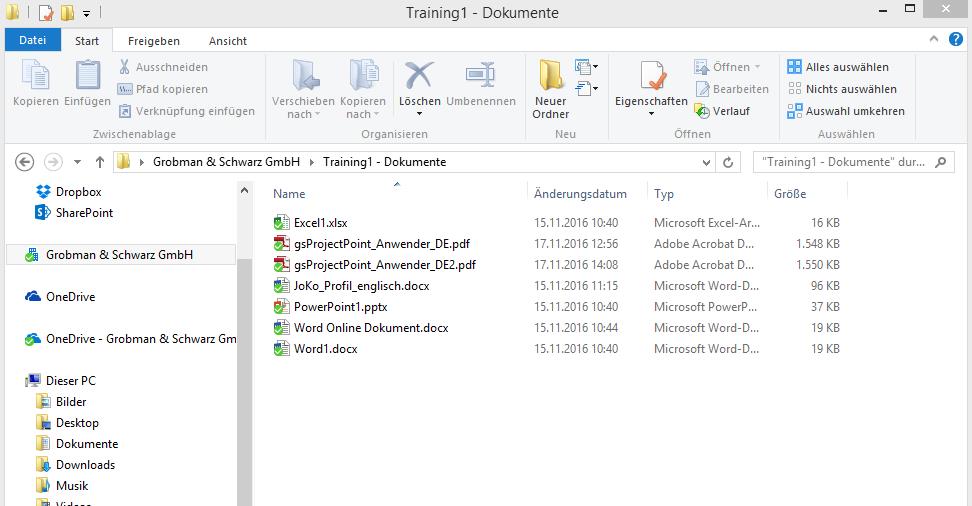
Task: Open the new item dropdown icon
Action: coord(586,66)
